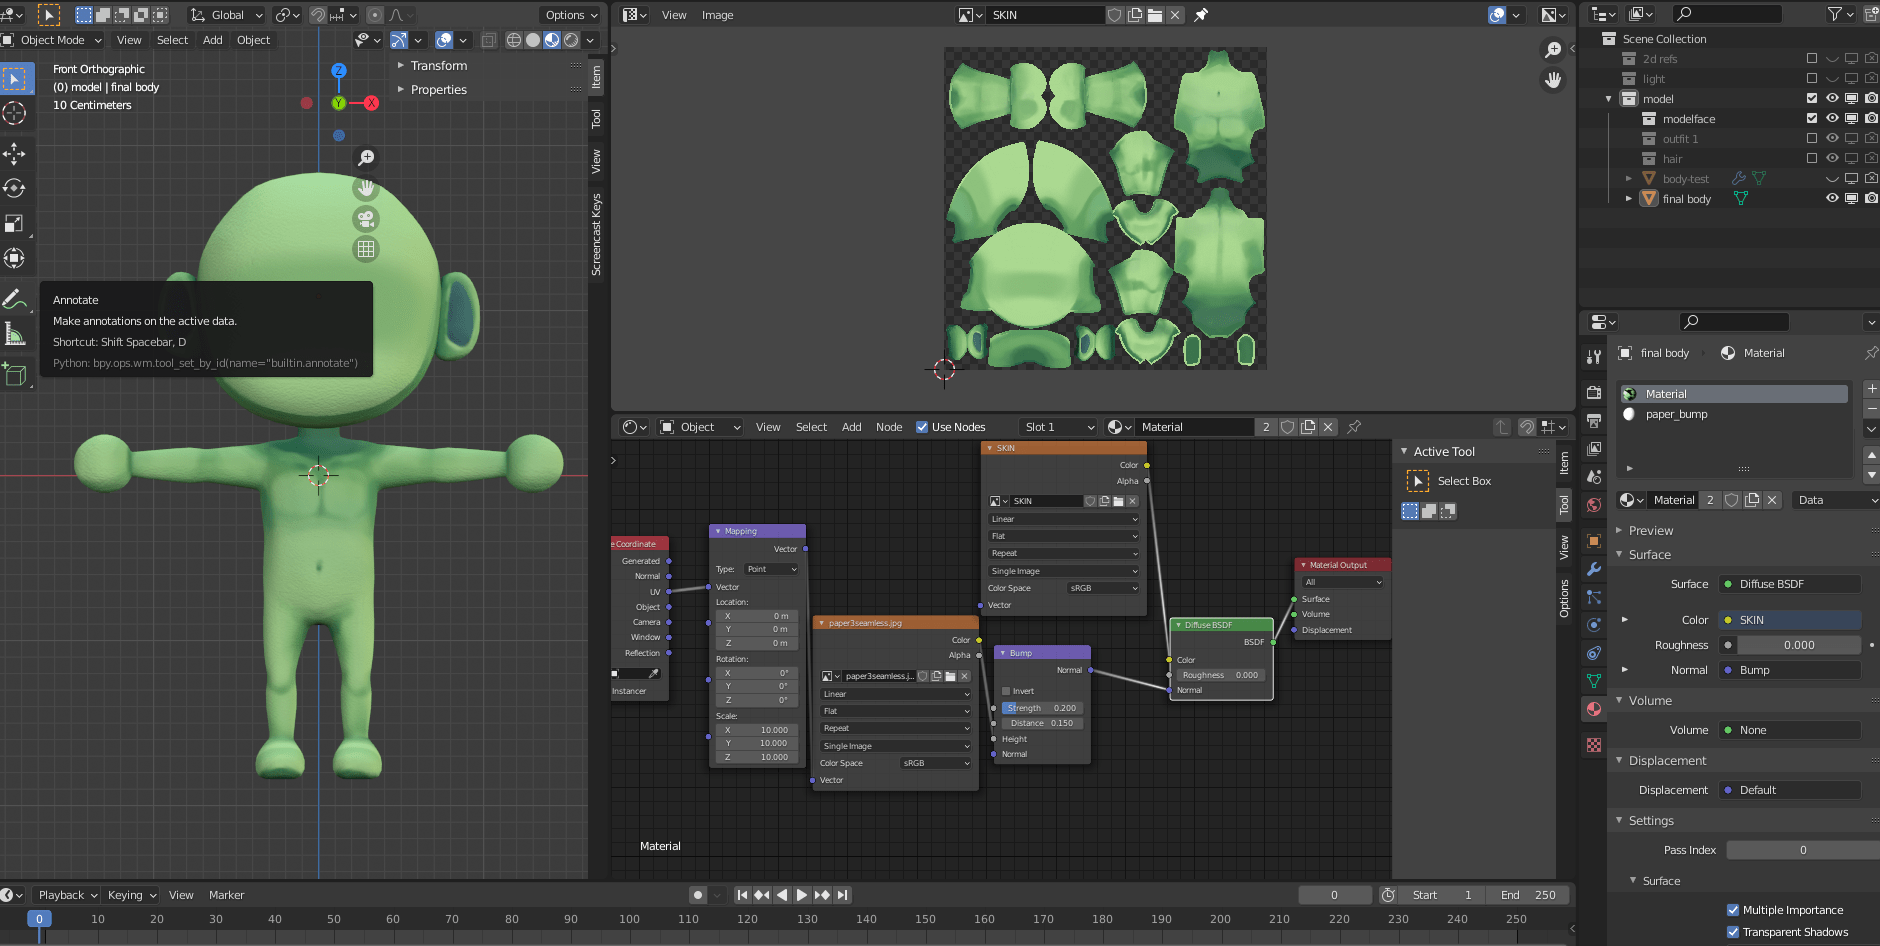Image resolution: width=1880 pixels, height=946 pixels.
Task: Toggle the Use Nodes checkbox
Action: point(922,427)
